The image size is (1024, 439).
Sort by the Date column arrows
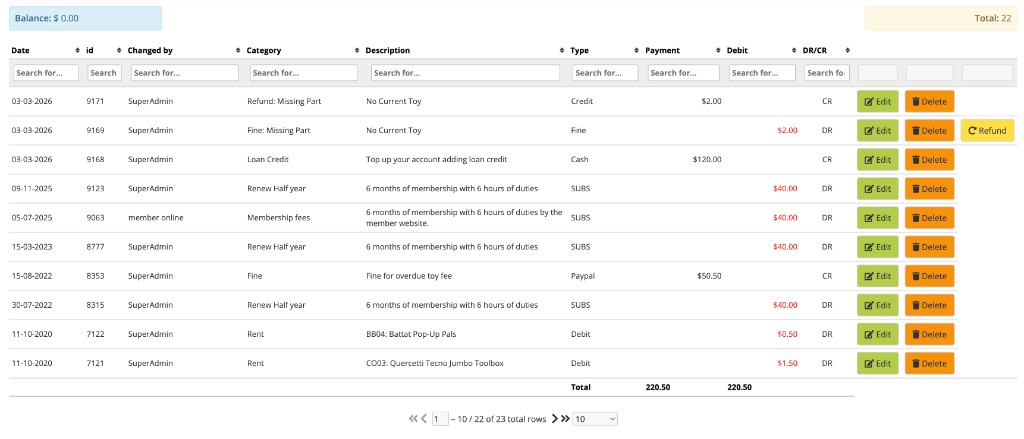pos(78,50)
